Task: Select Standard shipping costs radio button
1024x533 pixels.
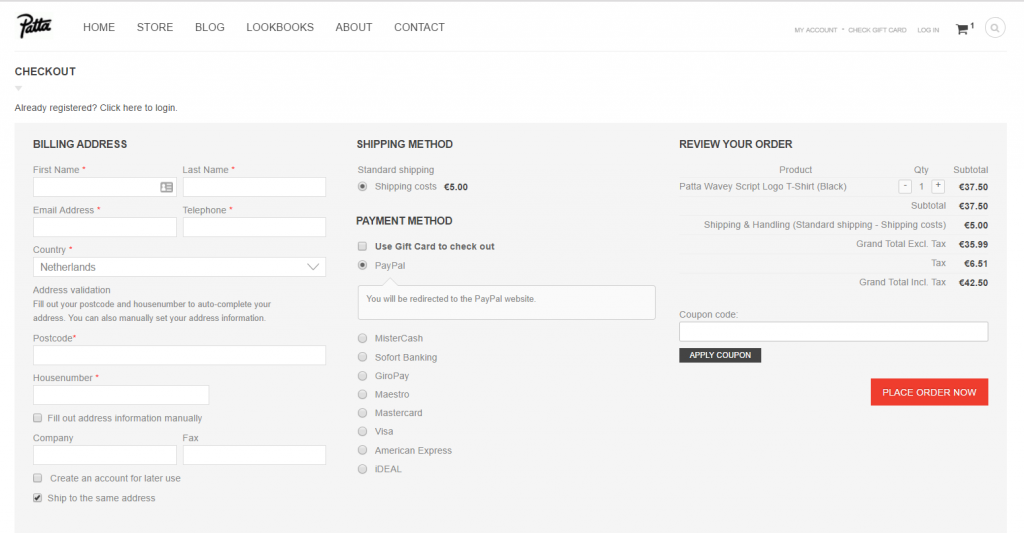Action: 362,187
